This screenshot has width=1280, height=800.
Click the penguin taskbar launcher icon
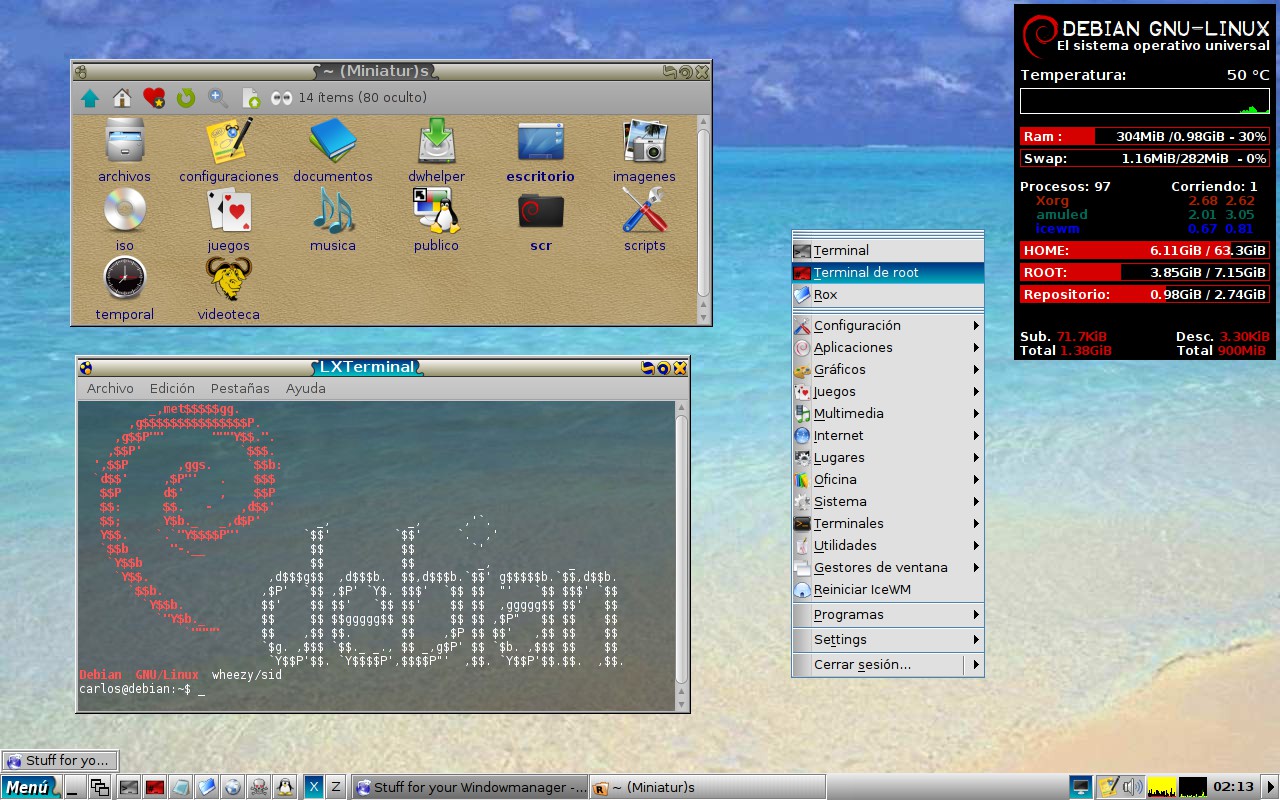click(285, 787)
